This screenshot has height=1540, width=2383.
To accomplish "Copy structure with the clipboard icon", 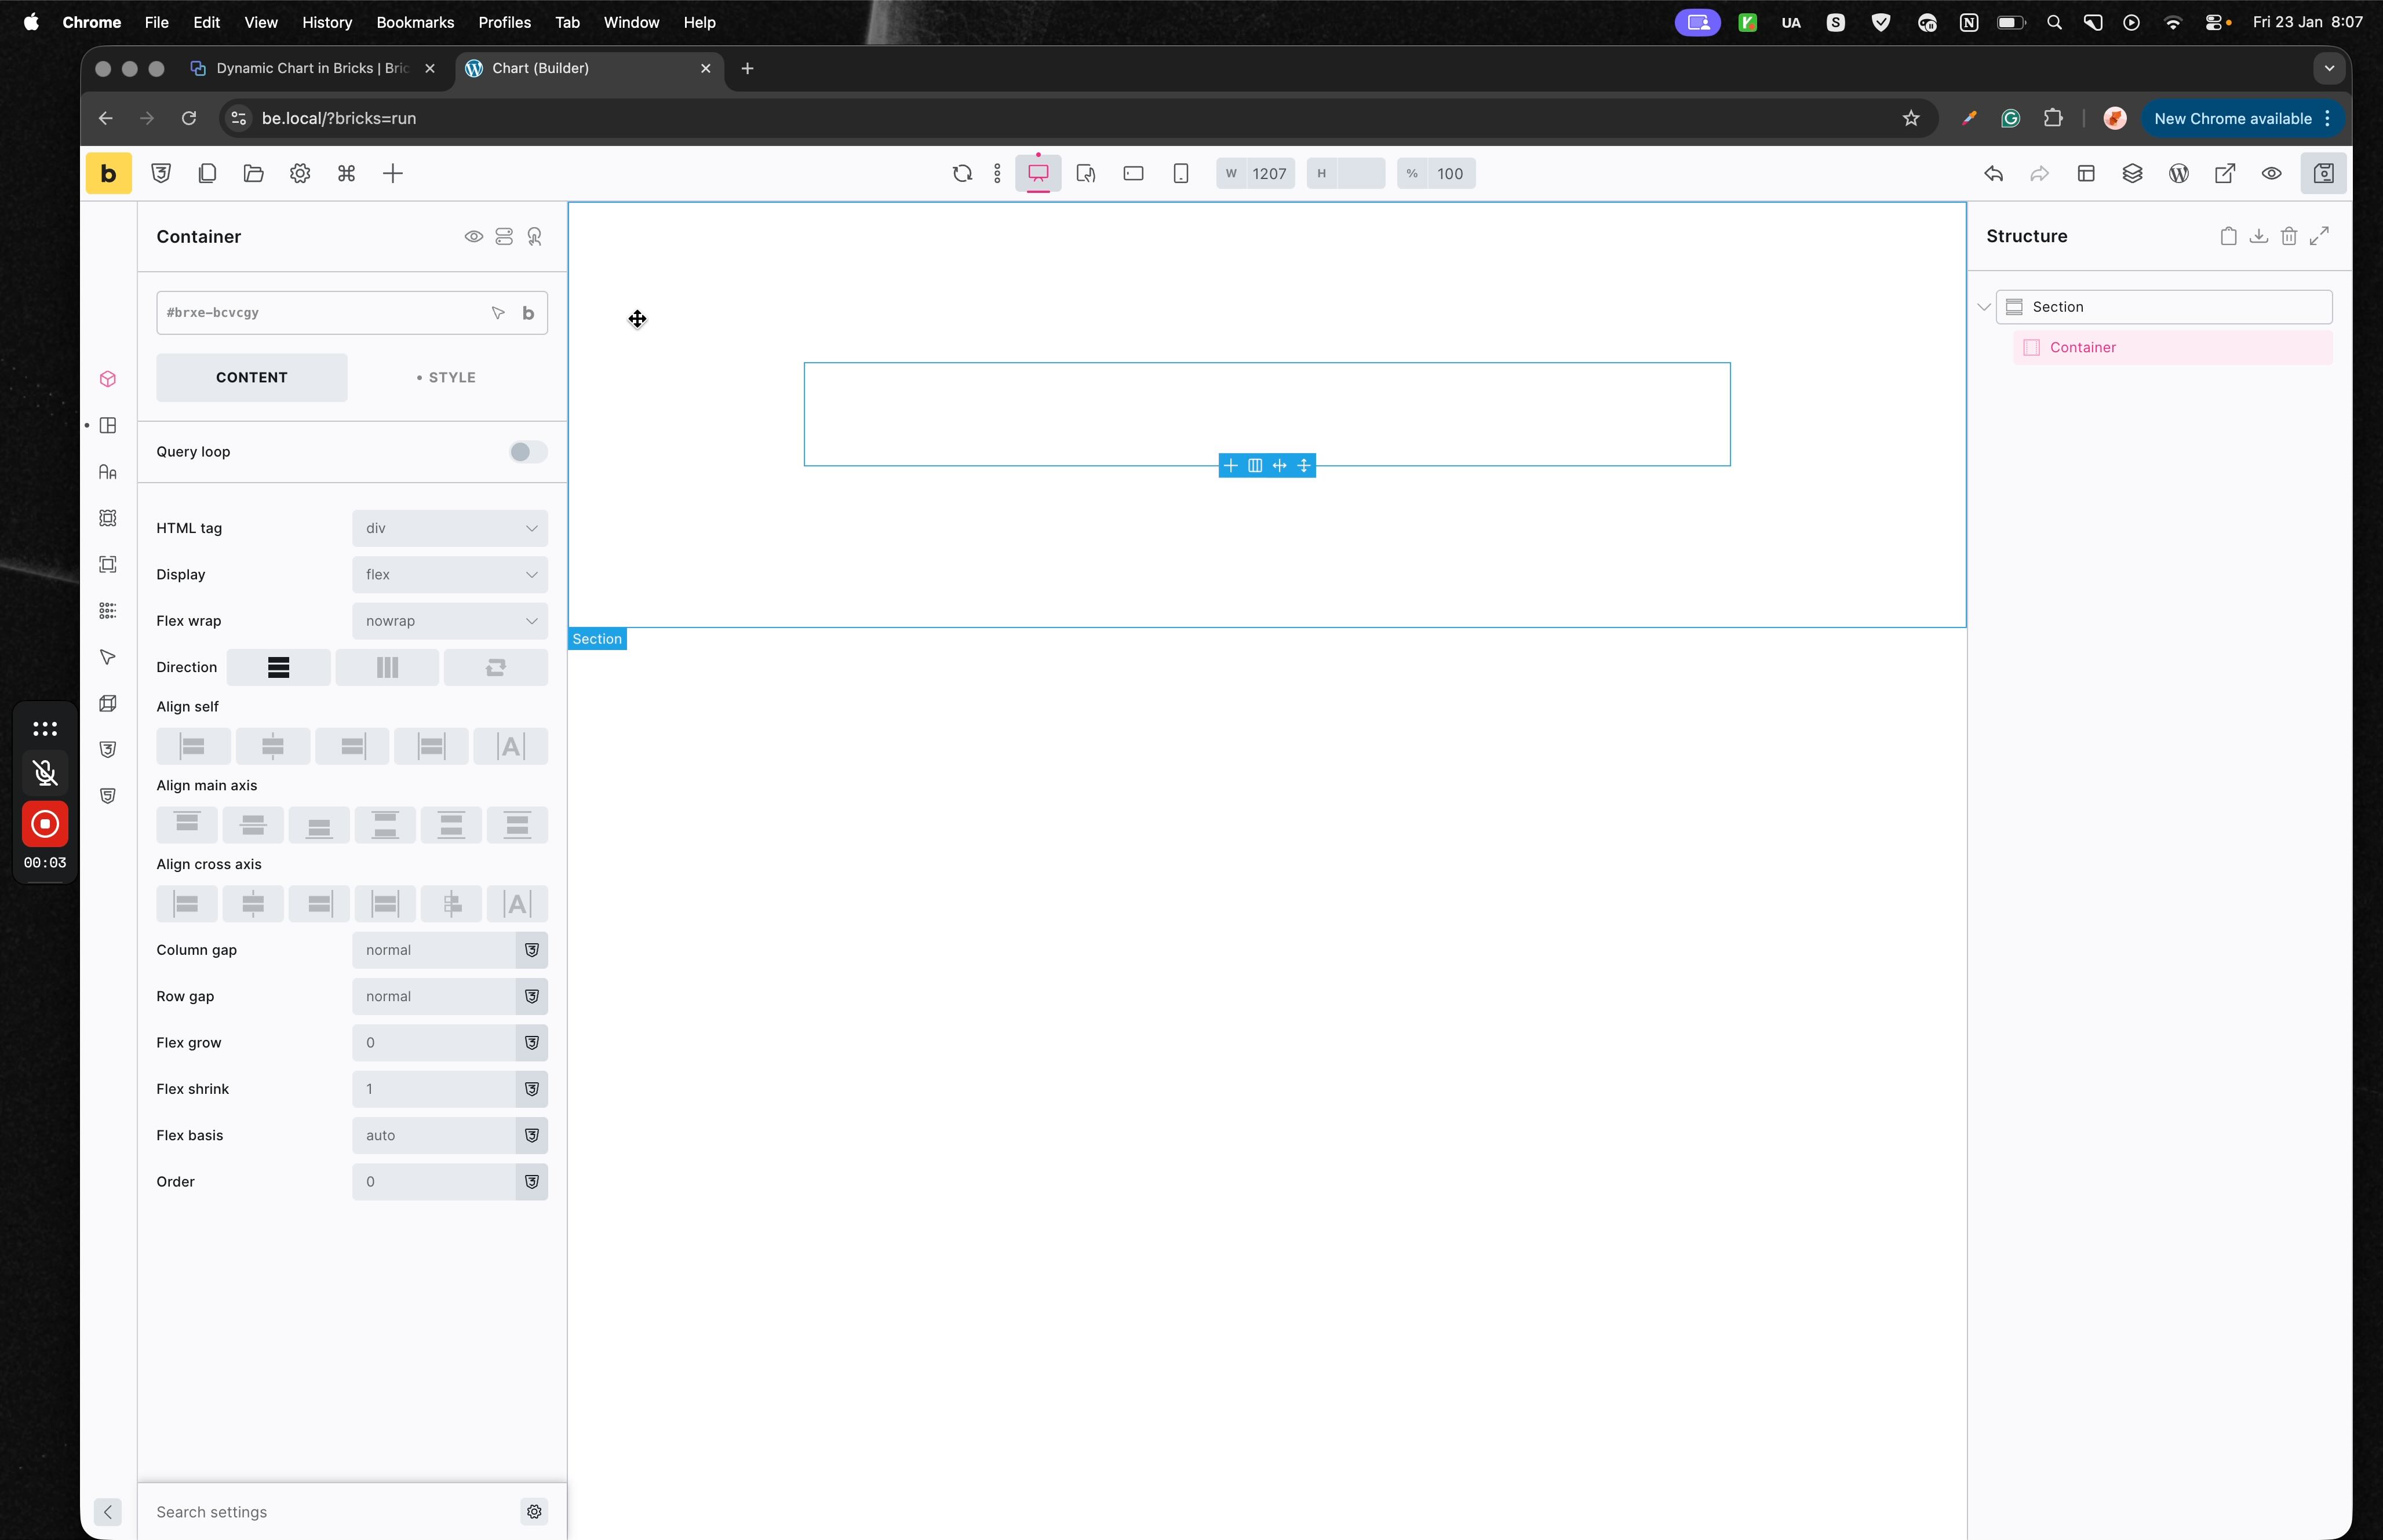I will click(x=2228, y=236).
